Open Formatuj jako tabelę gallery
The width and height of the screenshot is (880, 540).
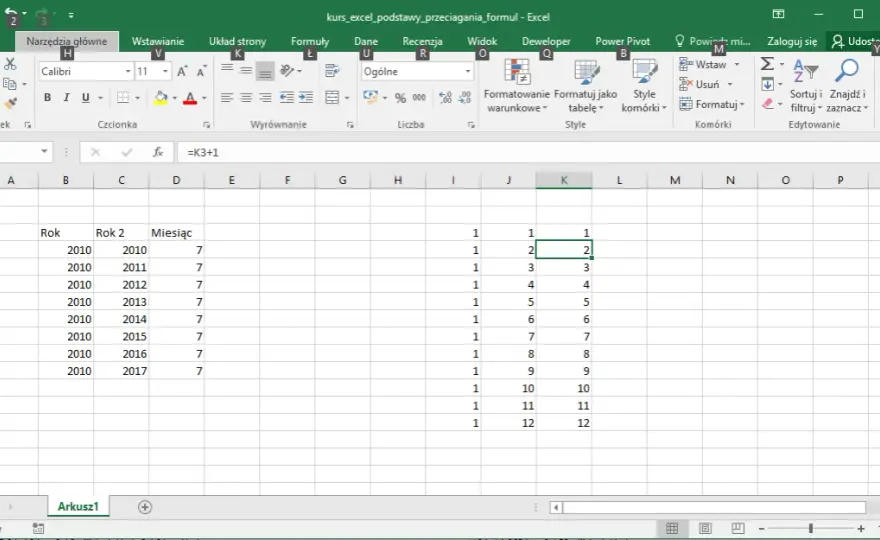pyautogui.click(x=585, y=86)
